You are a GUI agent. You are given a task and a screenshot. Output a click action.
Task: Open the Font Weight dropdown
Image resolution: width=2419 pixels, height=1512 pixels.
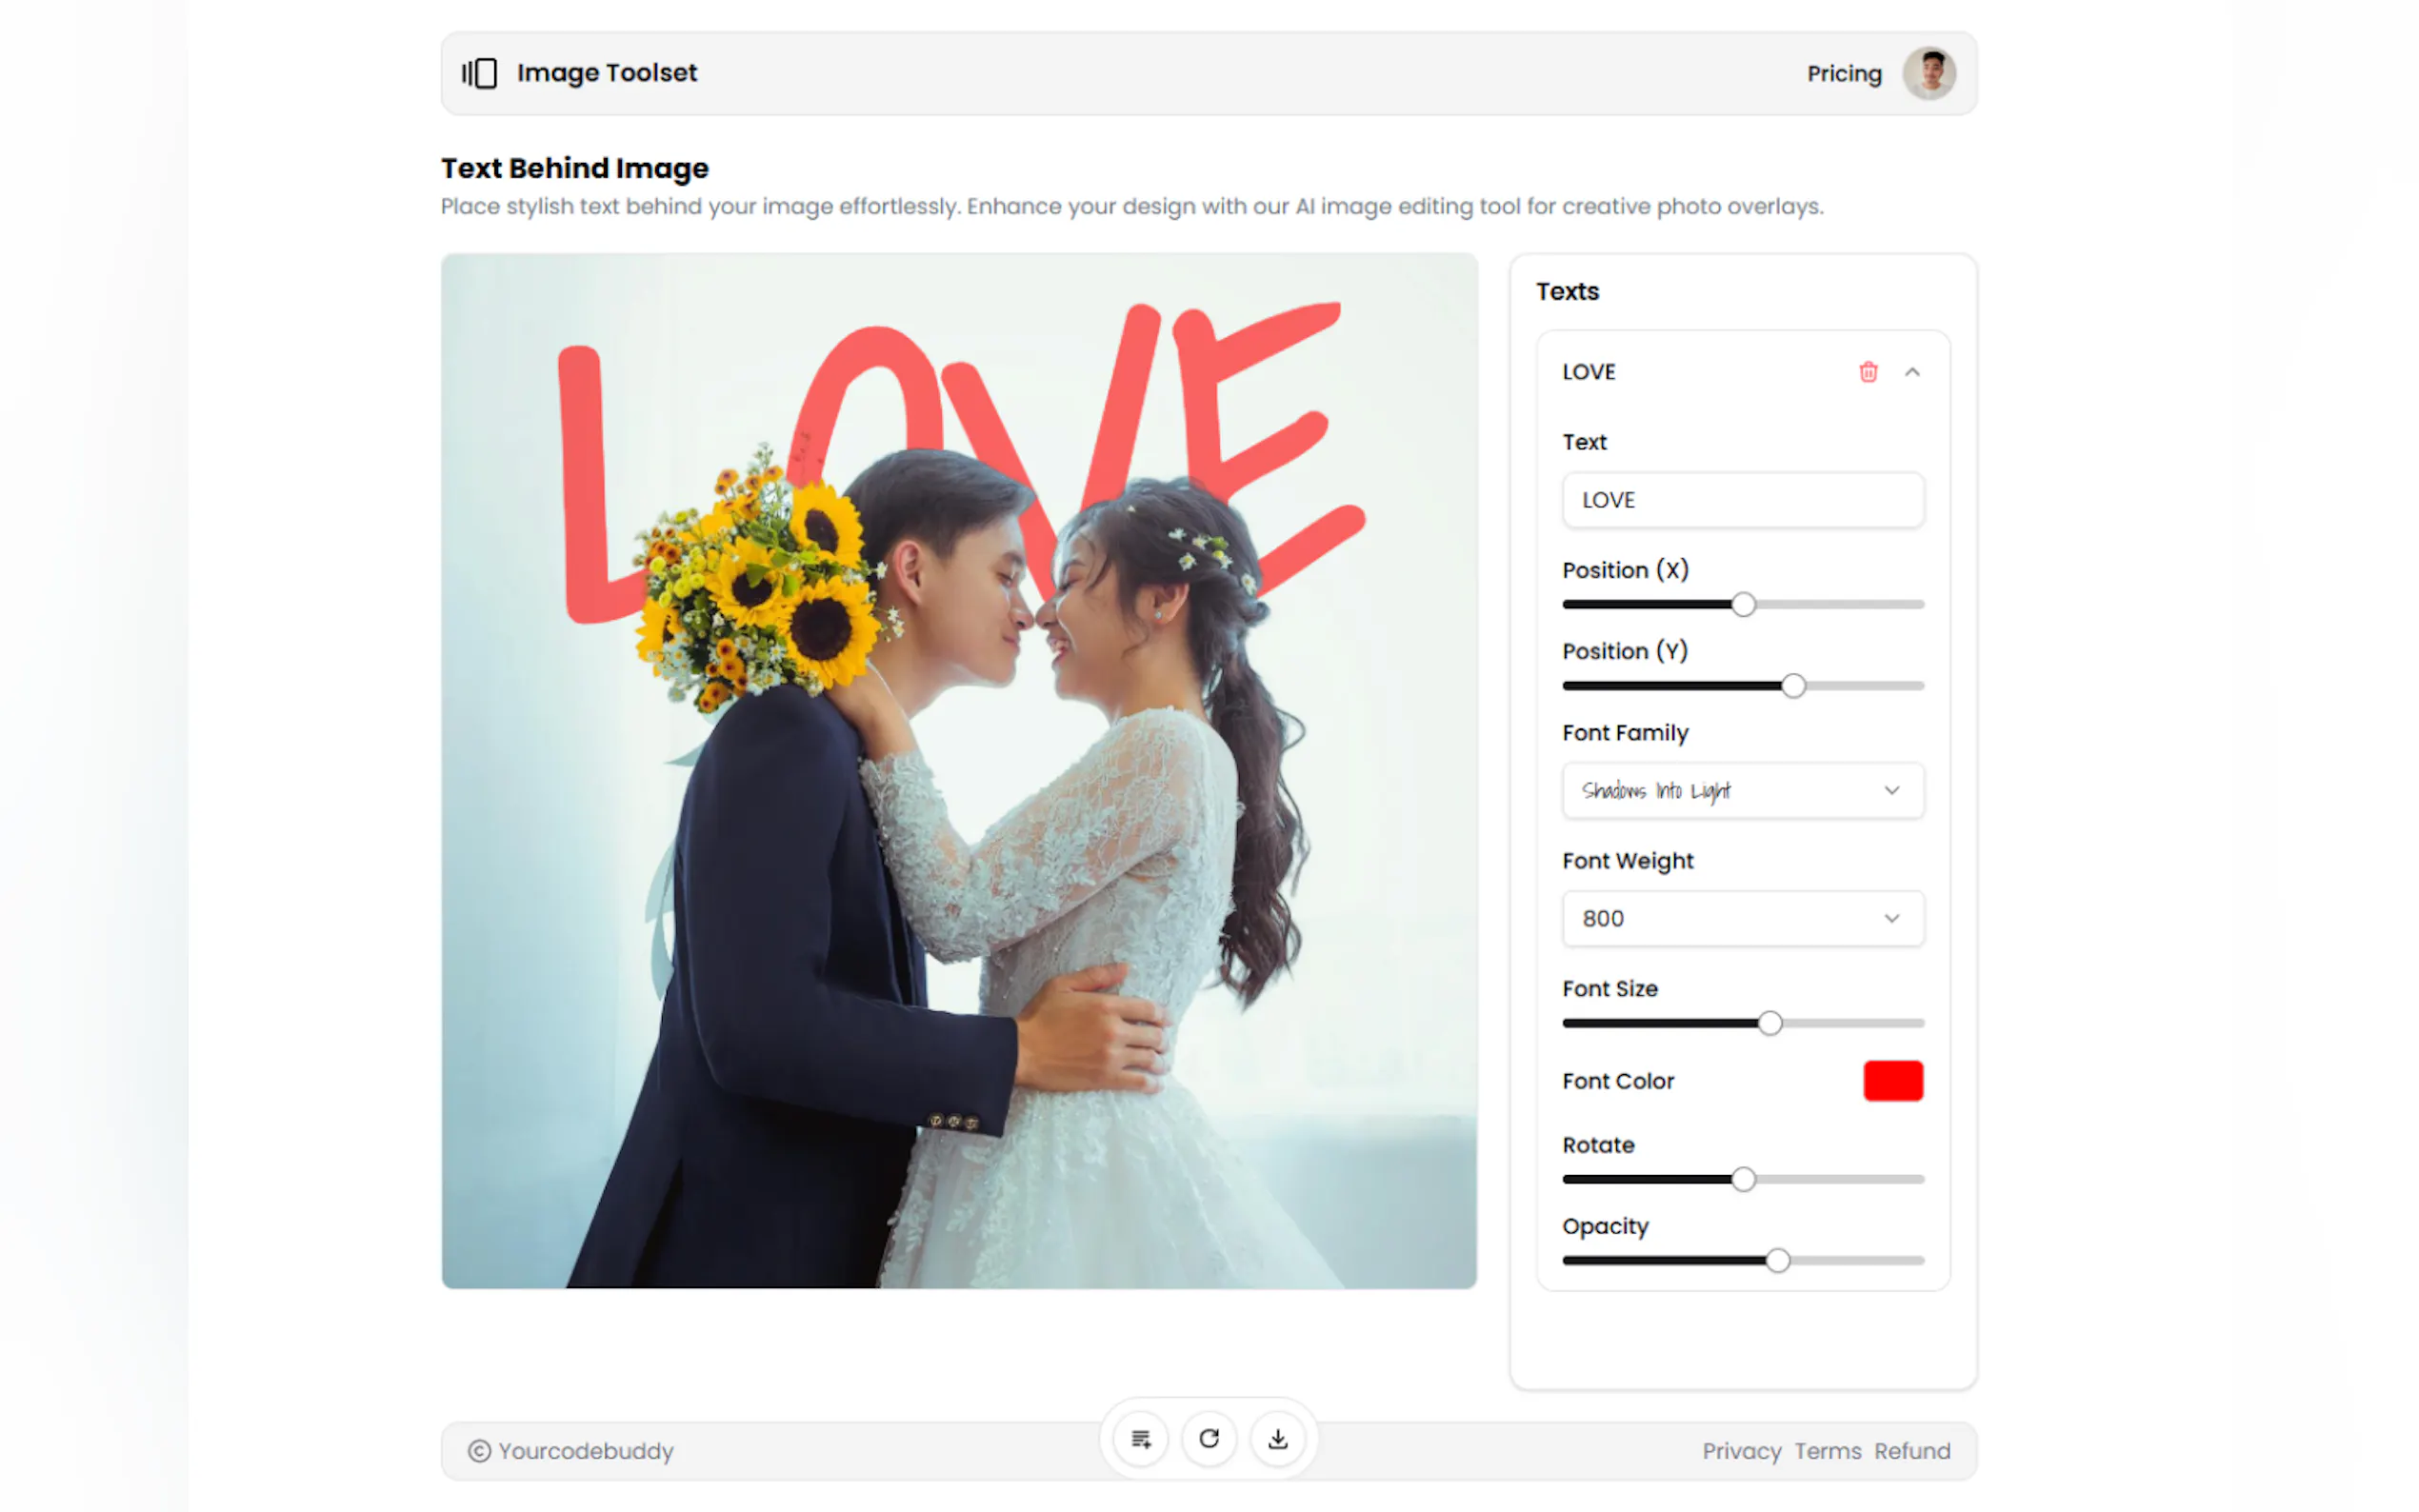click(1742, 918)
